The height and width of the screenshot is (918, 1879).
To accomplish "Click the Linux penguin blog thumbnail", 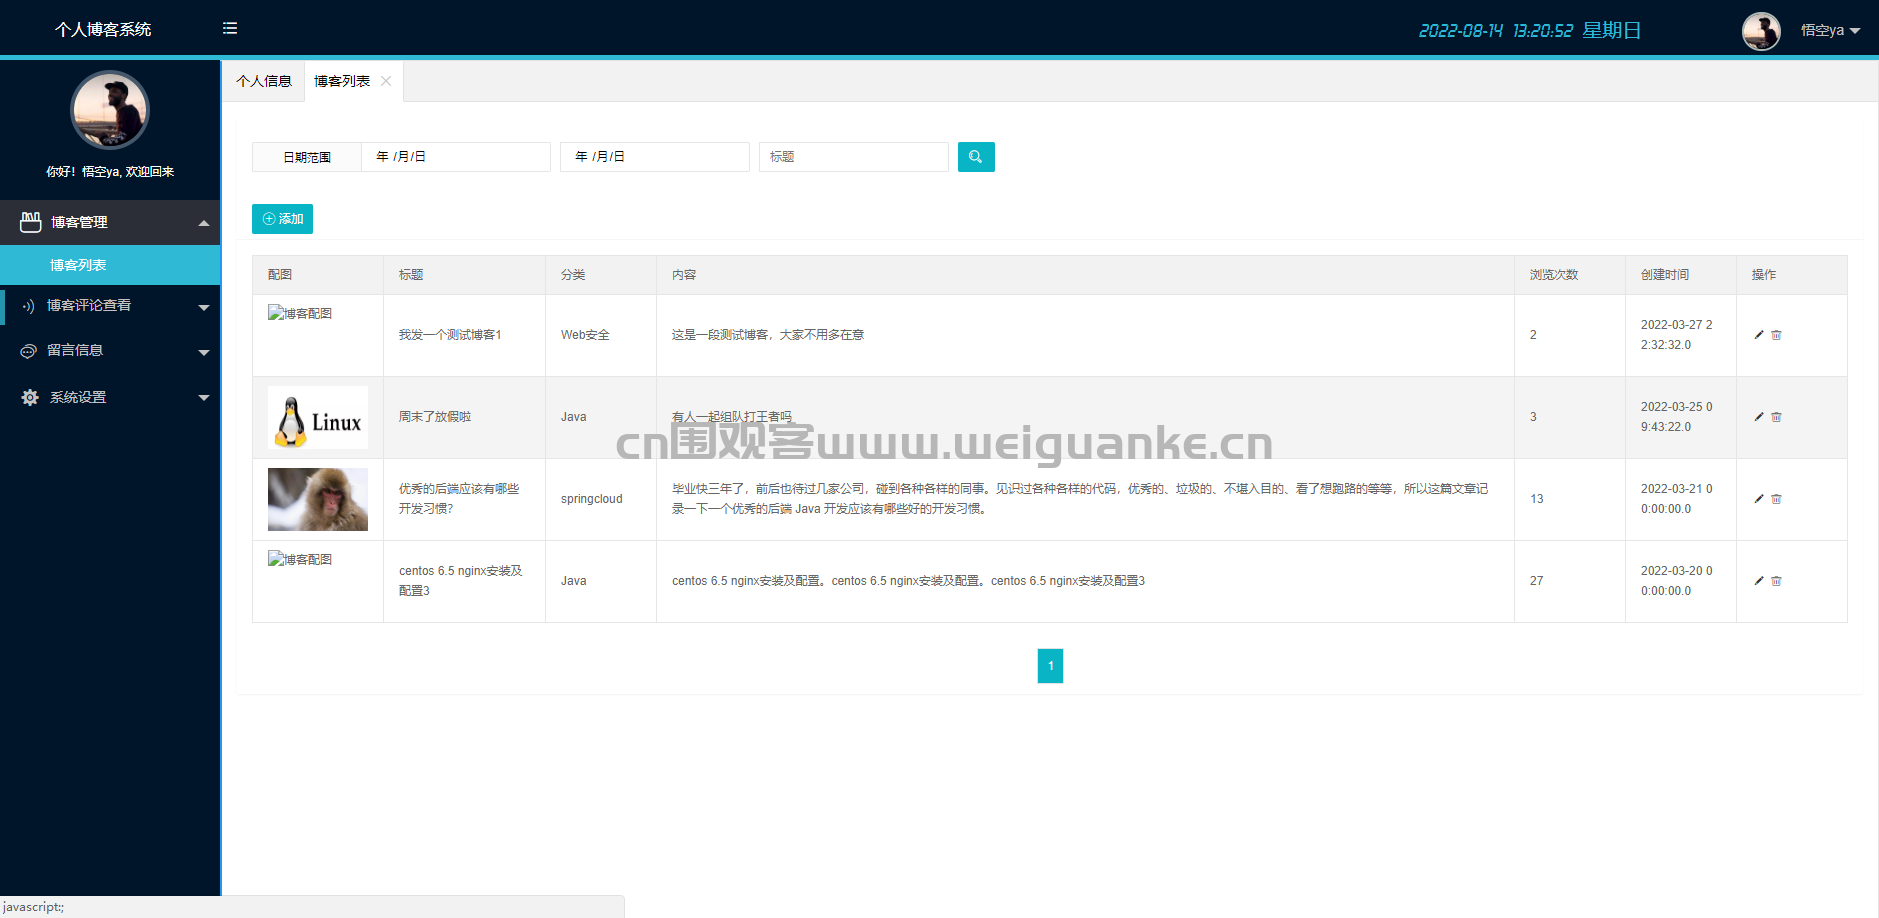I will pos(318,417).
